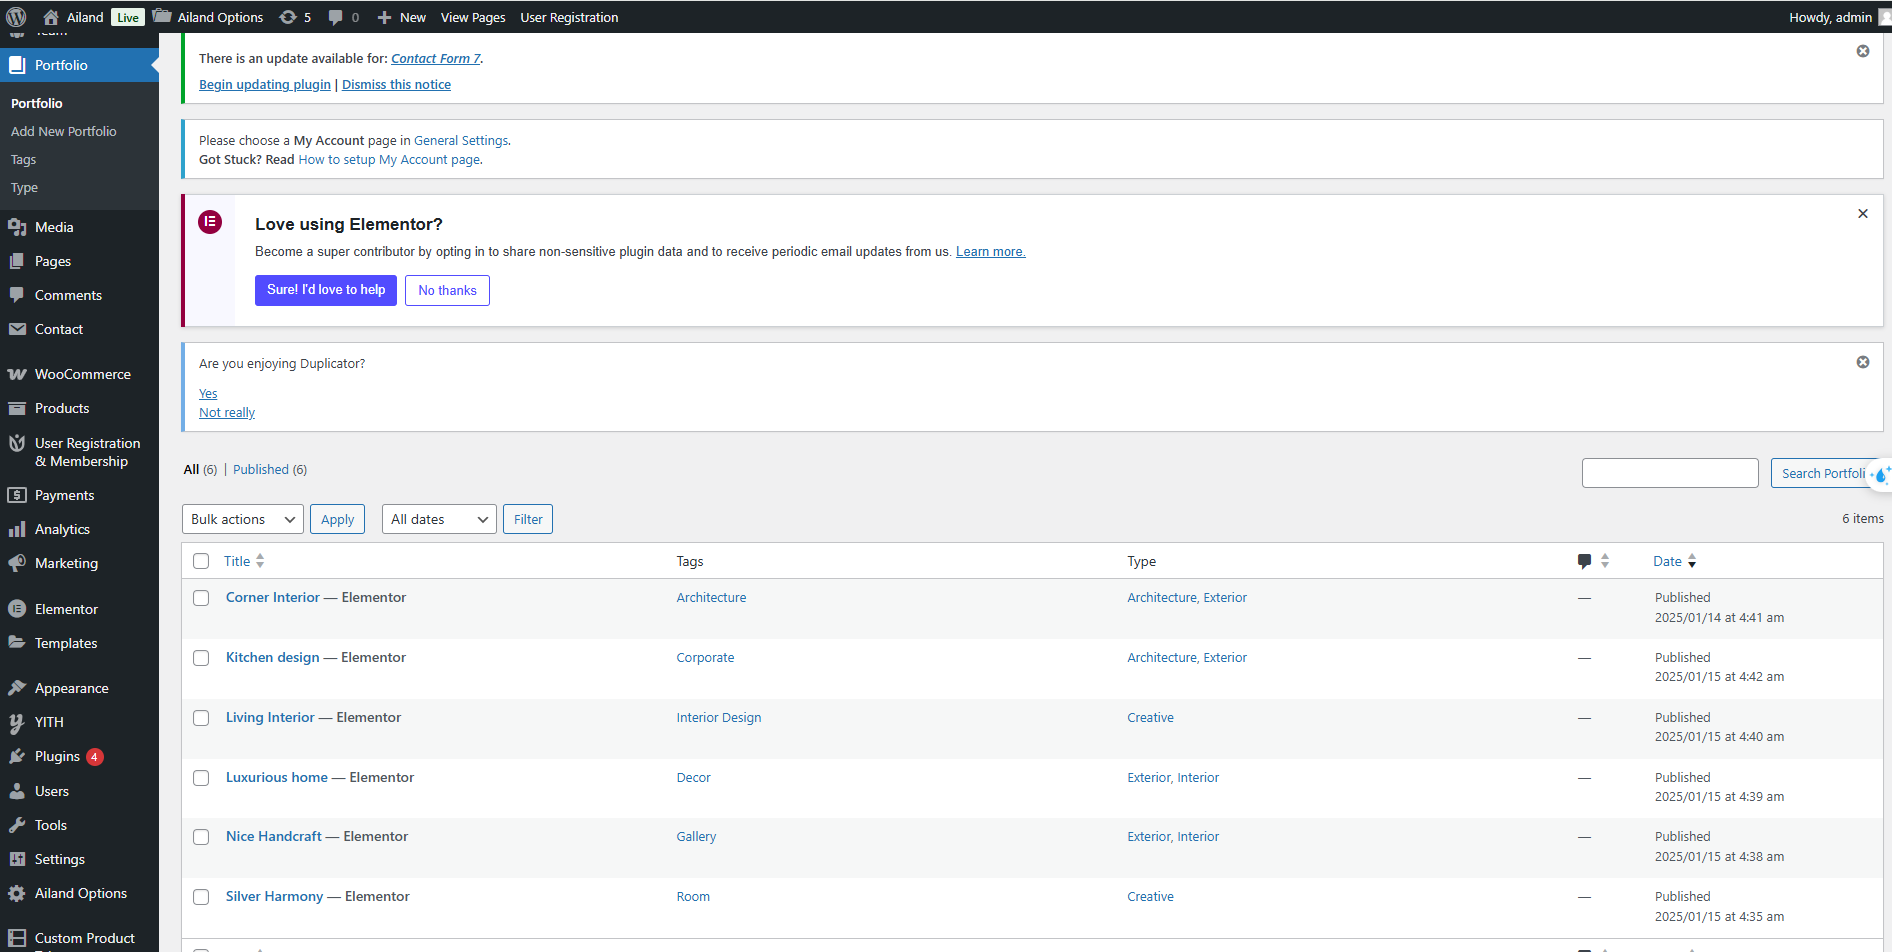Image resolution: width=1892 pixels, height=952 pixels.
Task: Click the Learn more link in Elementor notice
Action: click(990, 251)
